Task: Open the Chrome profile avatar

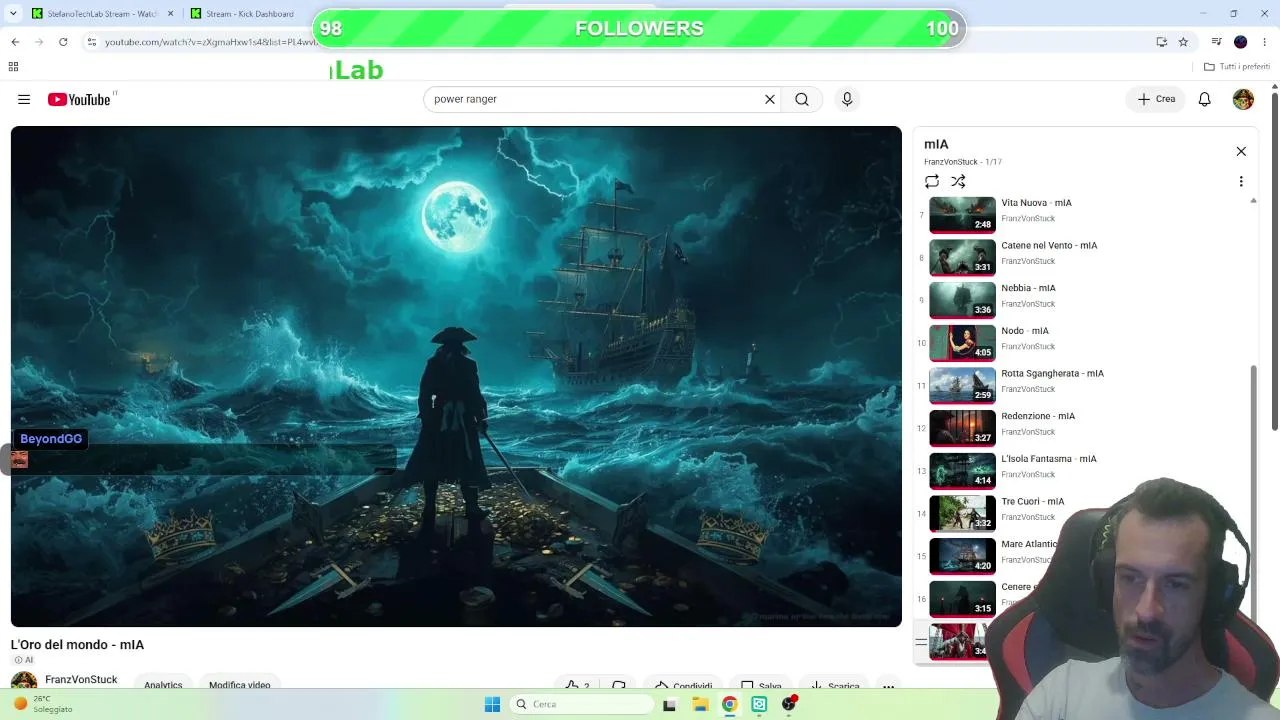Action: tap(1241, 42)
